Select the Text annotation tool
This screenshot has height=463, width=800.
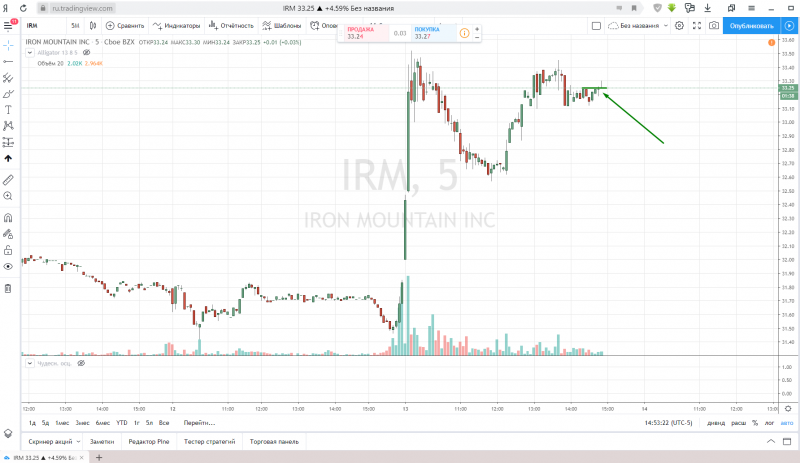point(8,110)
